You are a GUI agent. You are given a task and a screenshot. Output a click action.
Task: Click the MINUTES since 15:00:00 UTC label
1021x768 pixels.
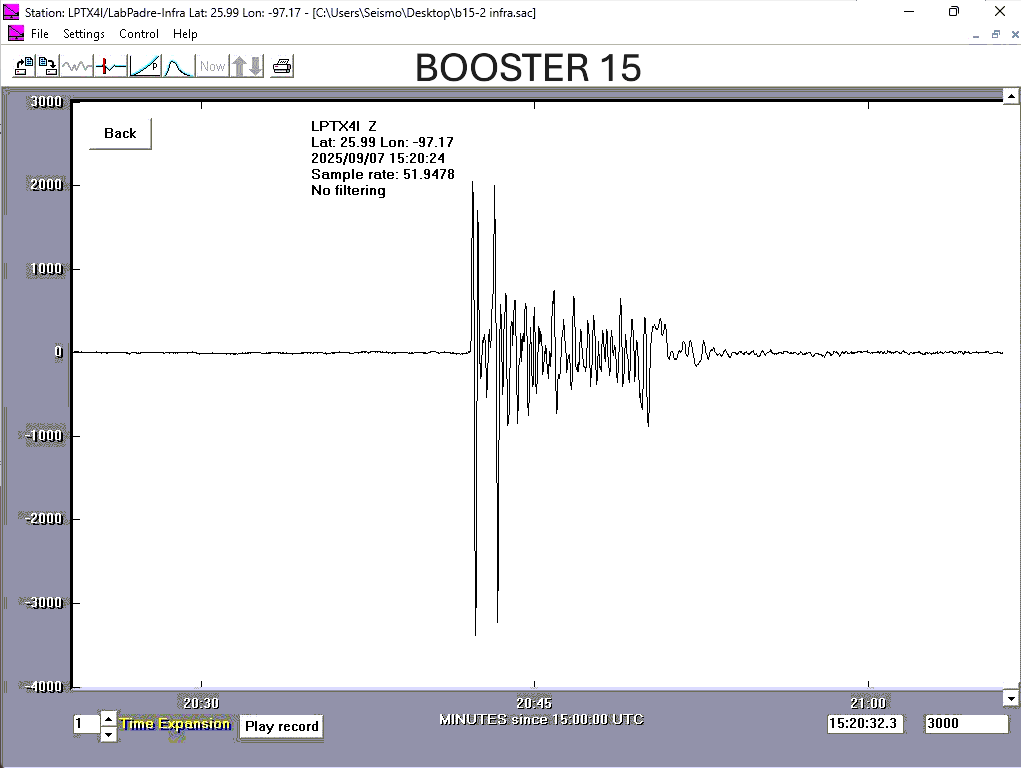coord(541,720)
